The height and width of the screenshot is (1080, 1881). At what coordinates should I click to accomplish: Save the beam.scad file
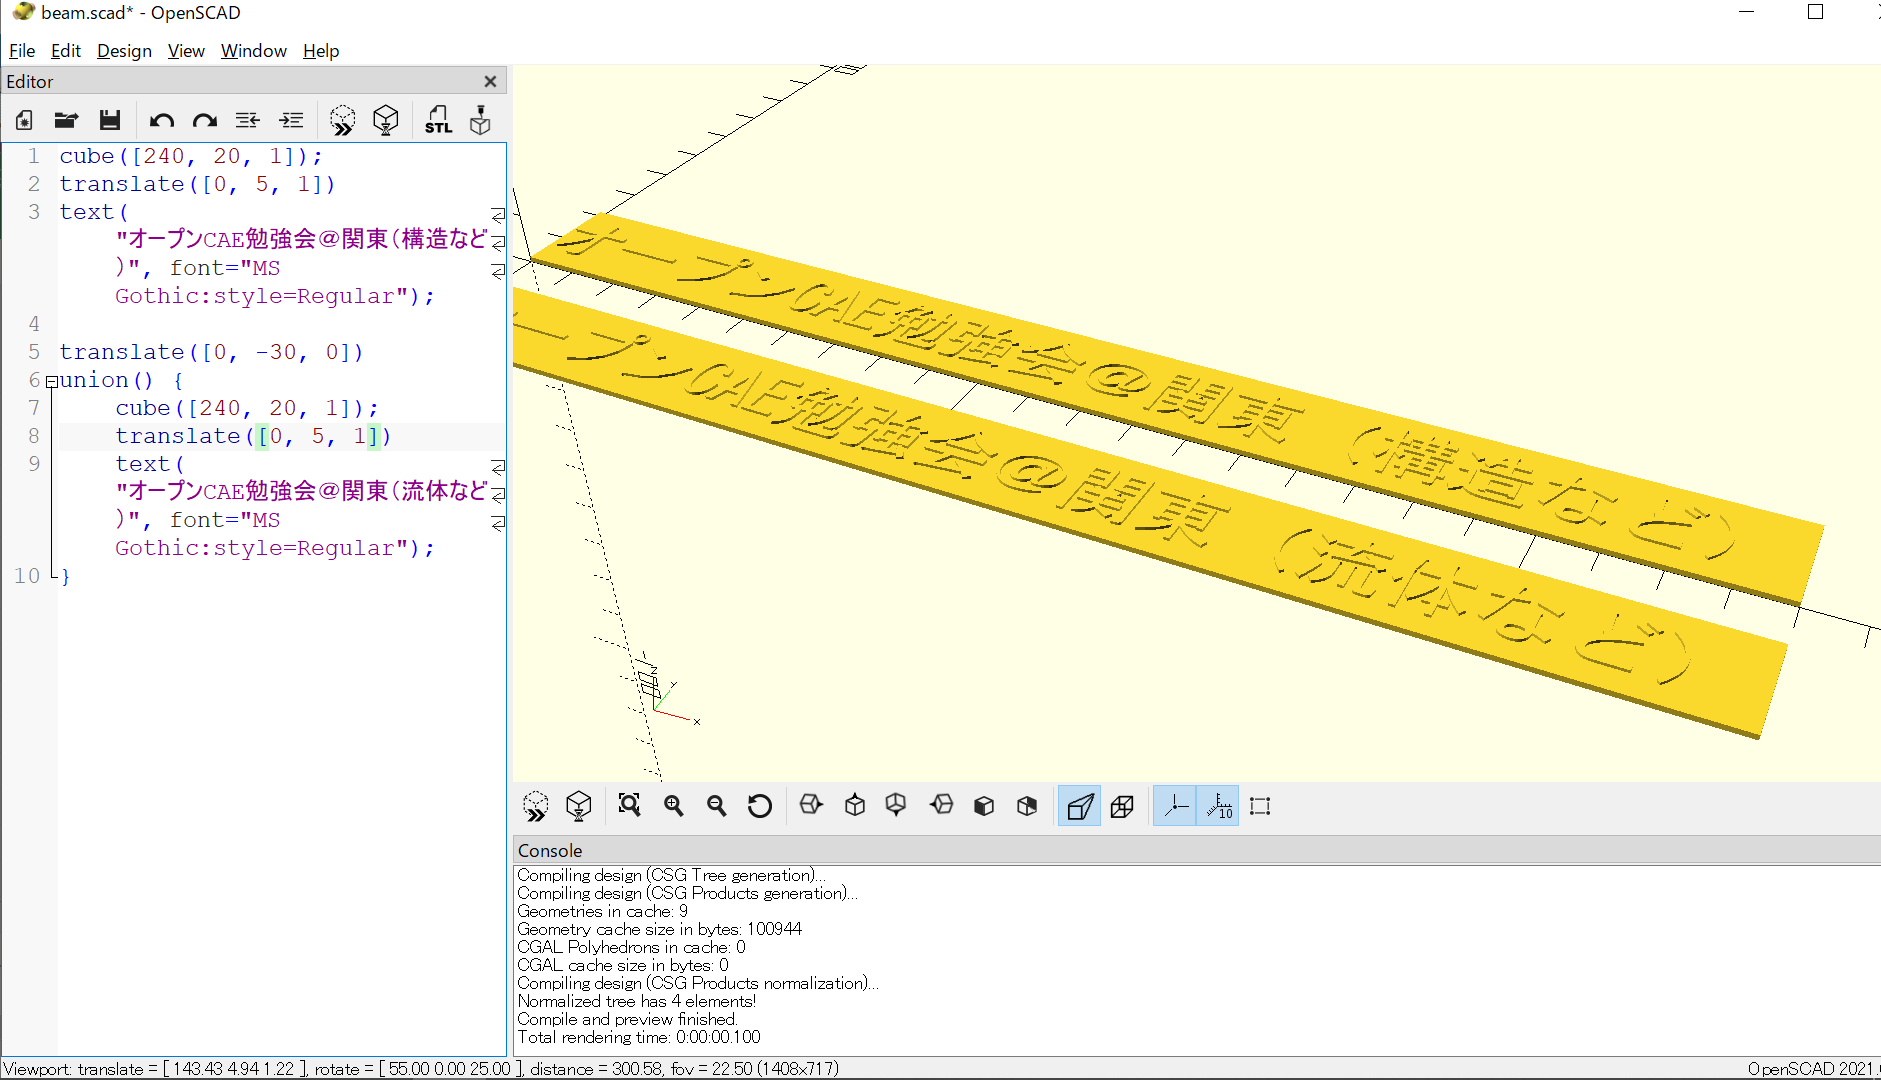110,120
